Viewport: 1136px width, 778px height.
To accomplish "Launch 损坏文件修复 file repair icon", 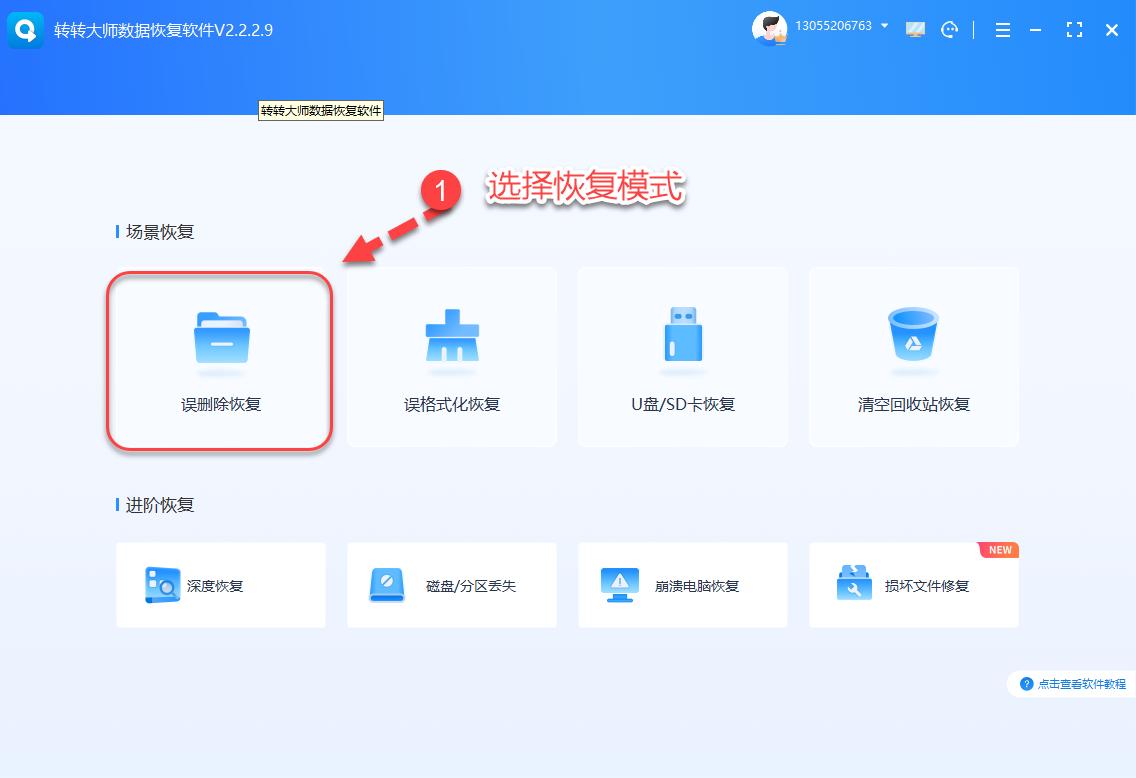I will [x=851, y=586].
